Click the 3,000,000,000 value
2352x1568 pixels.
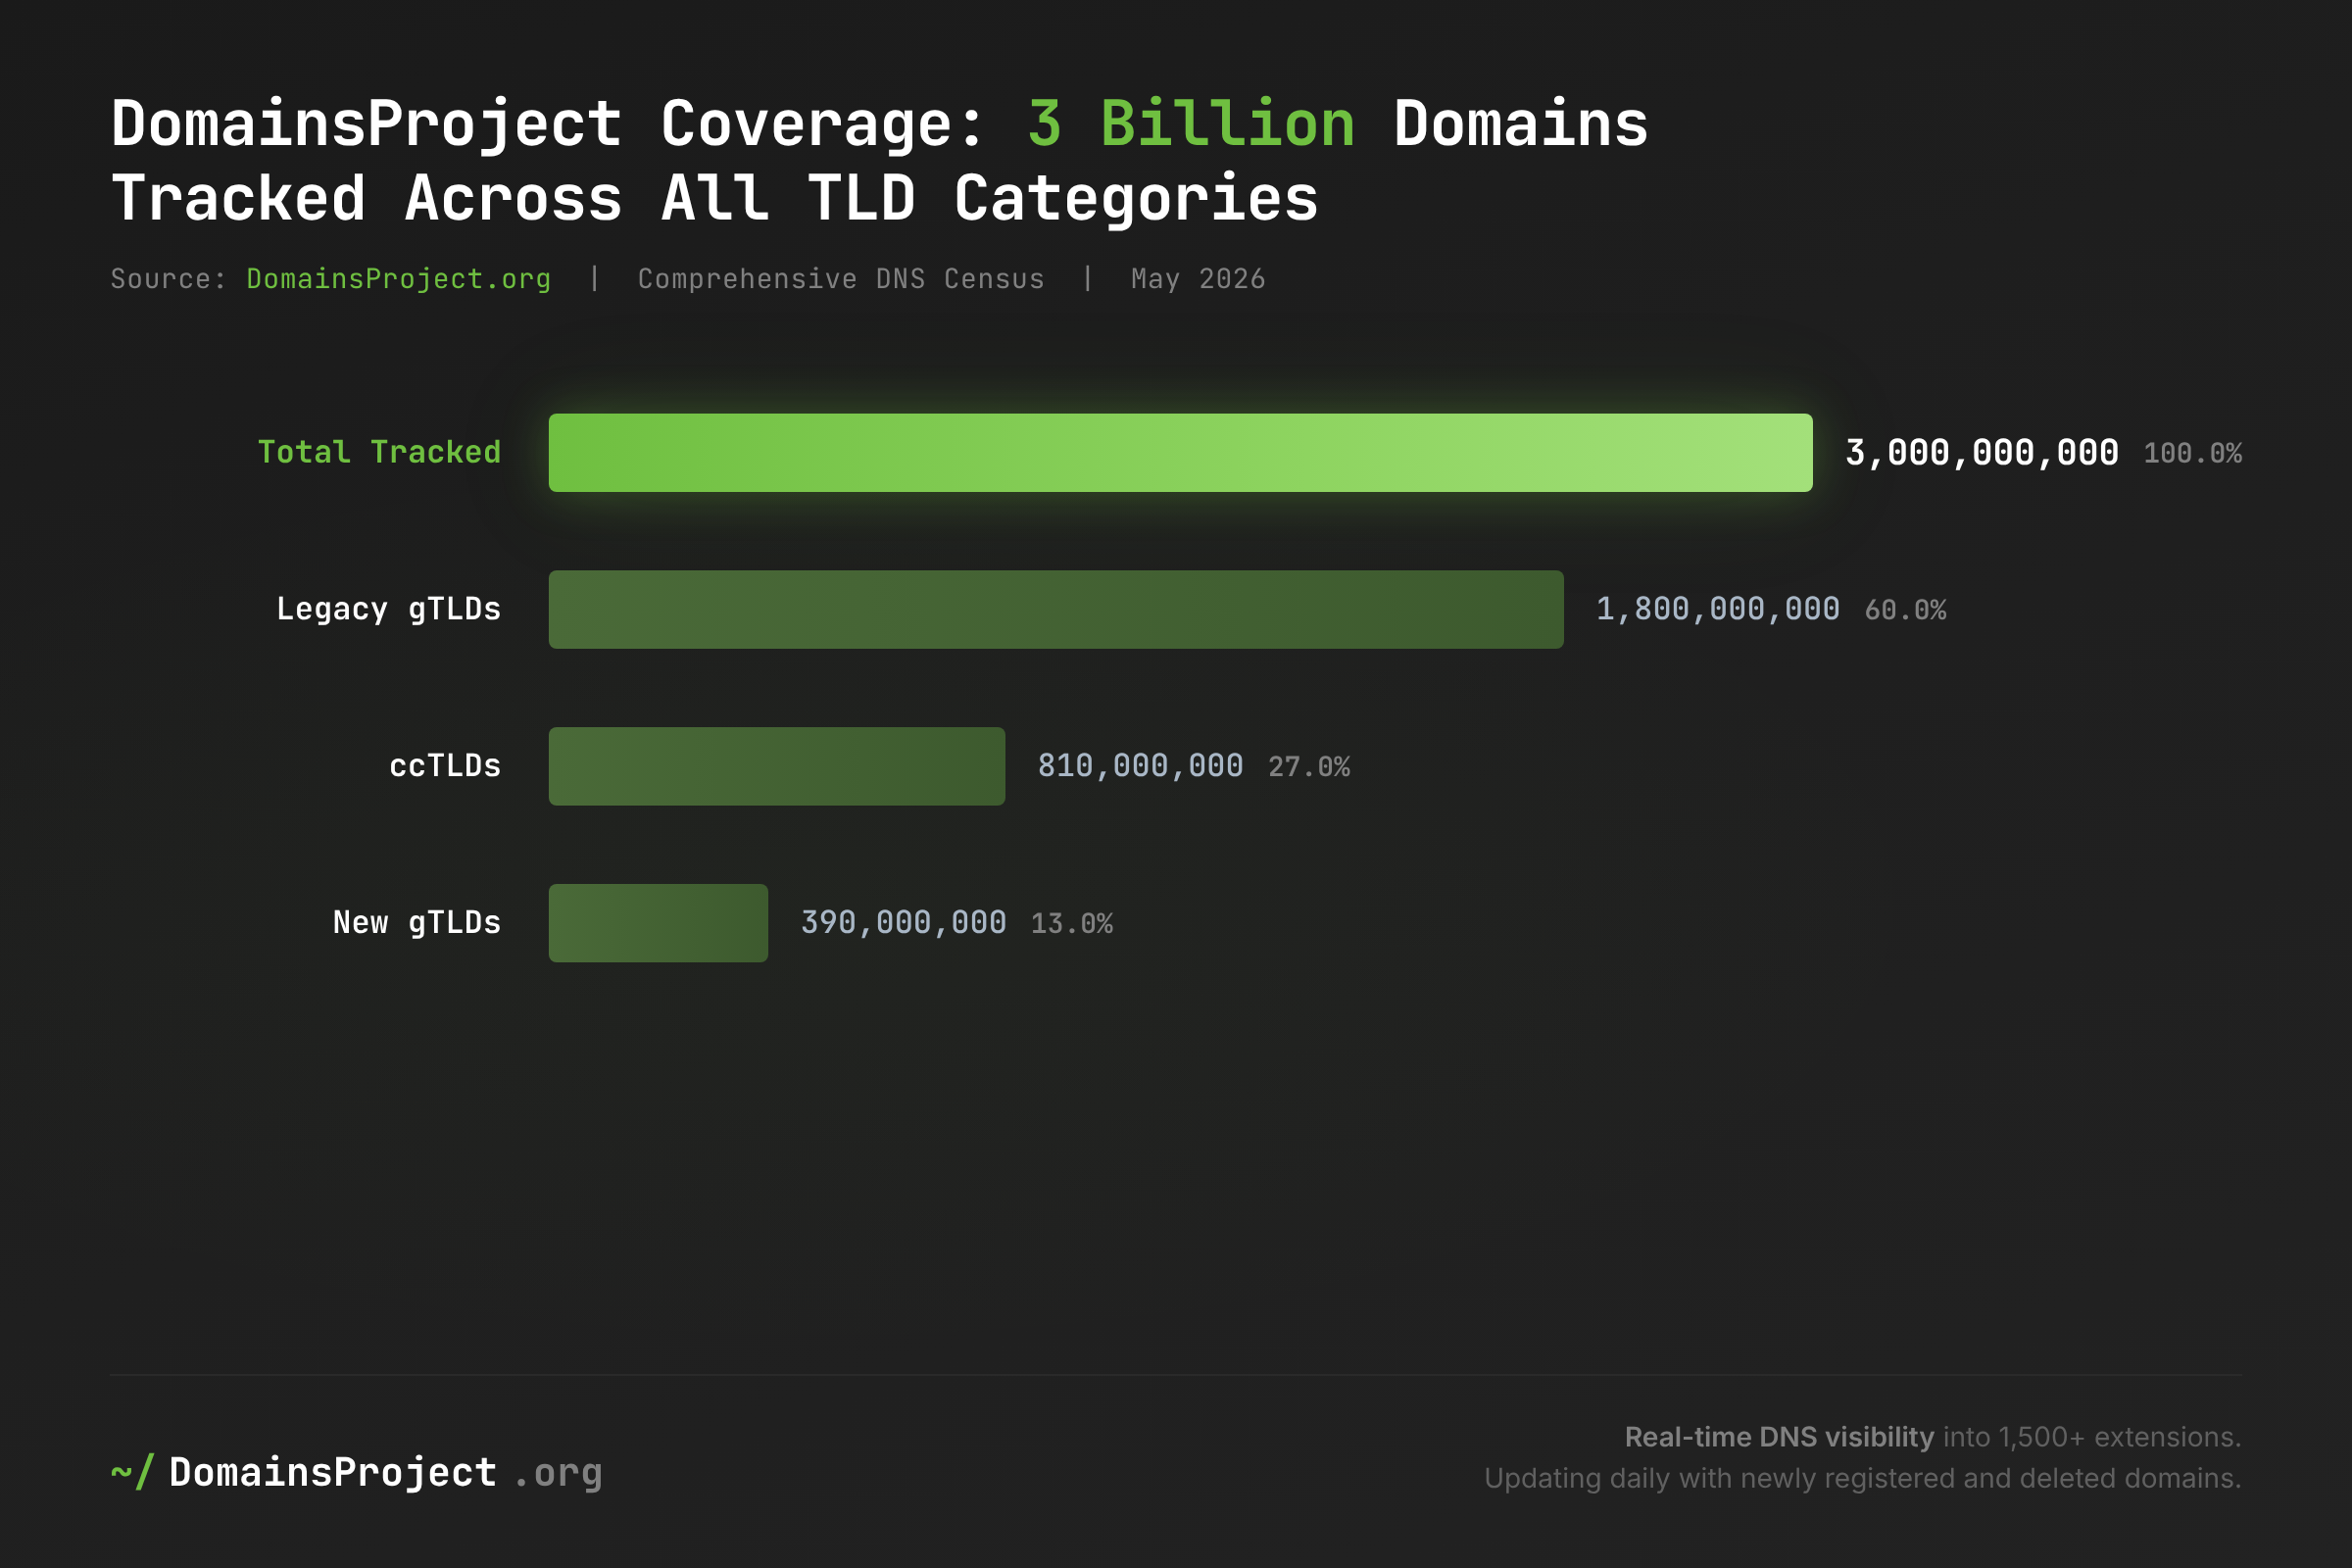[1981, 453]
